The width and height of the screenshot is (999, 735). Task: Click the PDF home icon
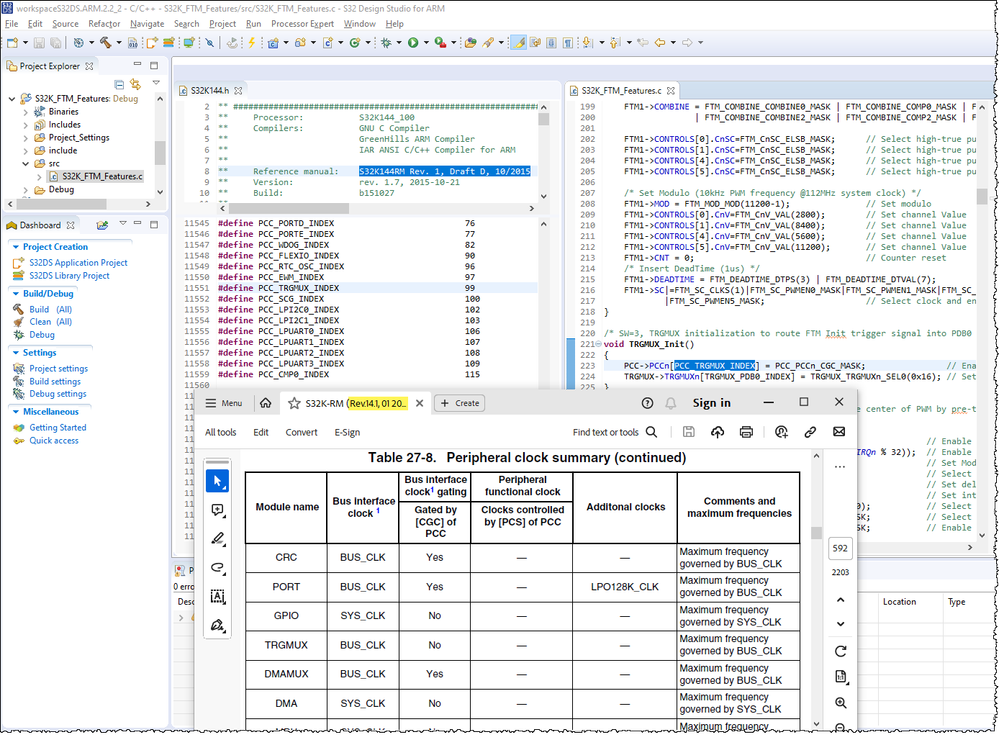coord(265,403)
